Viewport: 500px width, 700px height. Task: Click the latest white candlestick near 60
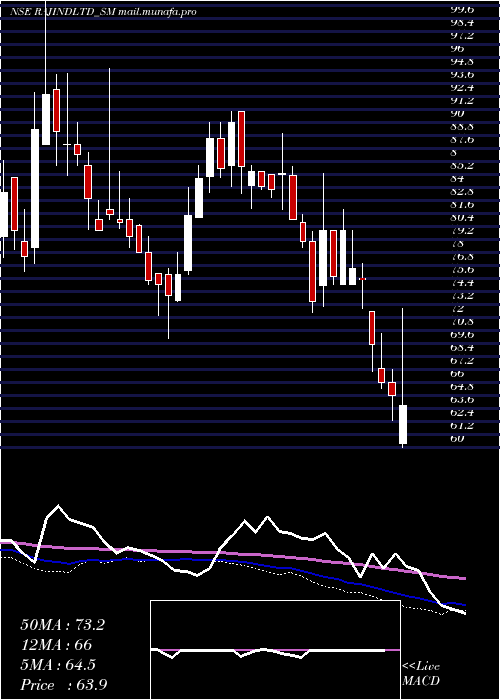(403, 424)
